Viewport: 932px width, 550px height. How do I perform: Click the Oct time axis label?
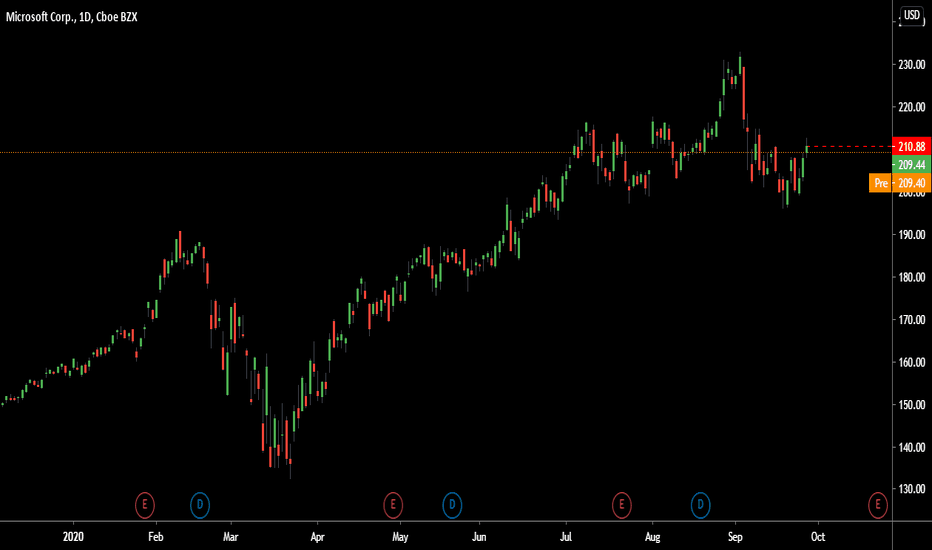(x=818, y=537)
